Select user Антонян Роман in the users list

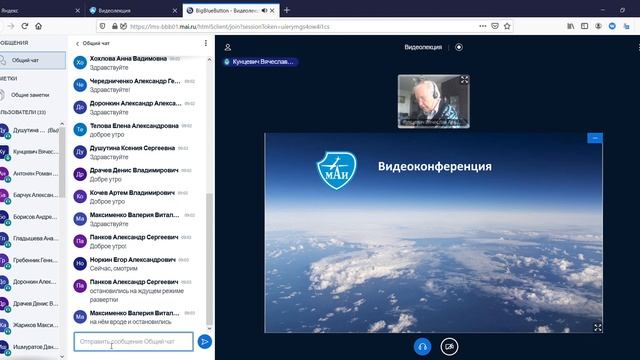pyautogui.click(x=30, y=173)
